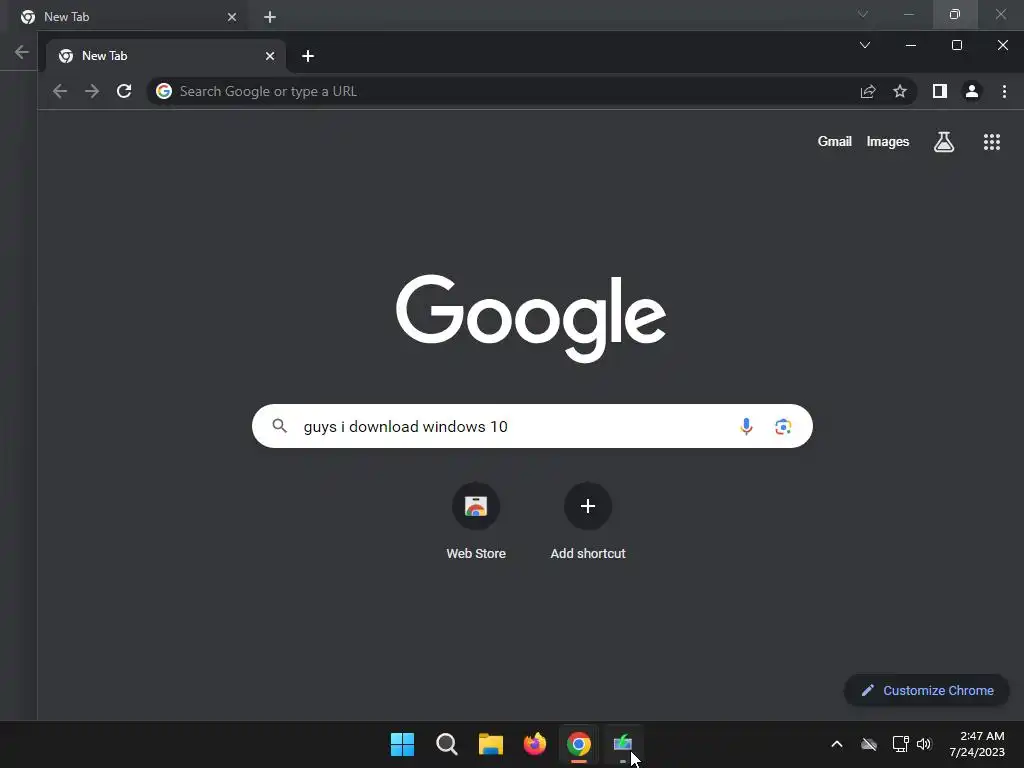Open clock and date panel
Viewport: 1024px width, 768px height.
(x=977, y=744)
